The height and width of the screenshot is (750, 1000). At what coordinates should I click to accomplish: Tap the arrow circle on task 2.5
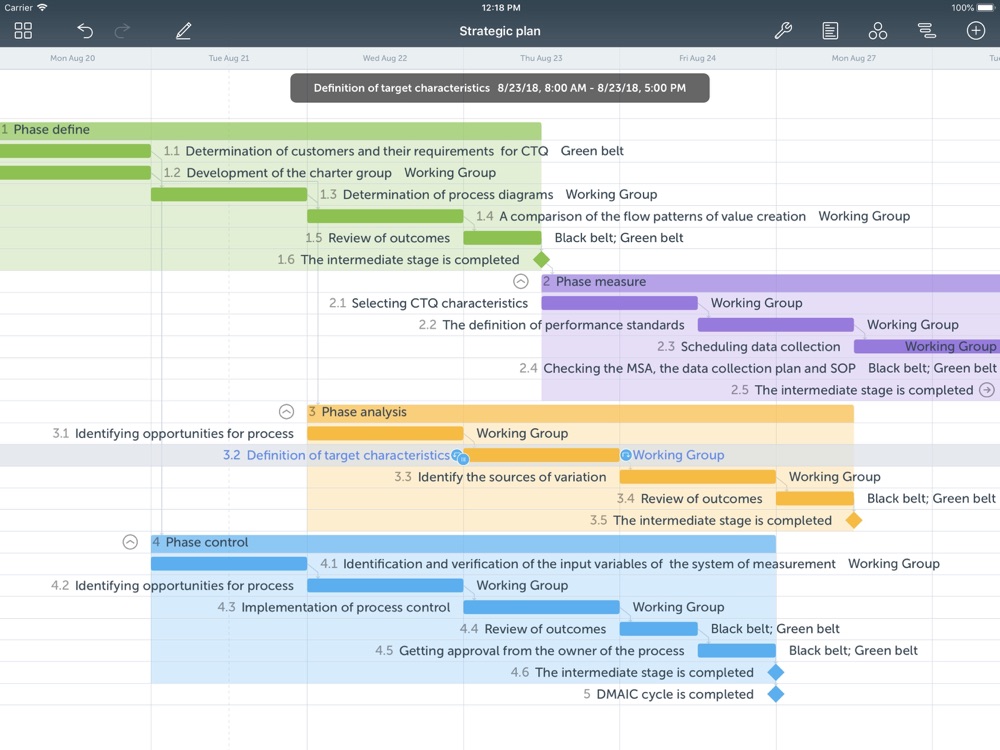986,390
